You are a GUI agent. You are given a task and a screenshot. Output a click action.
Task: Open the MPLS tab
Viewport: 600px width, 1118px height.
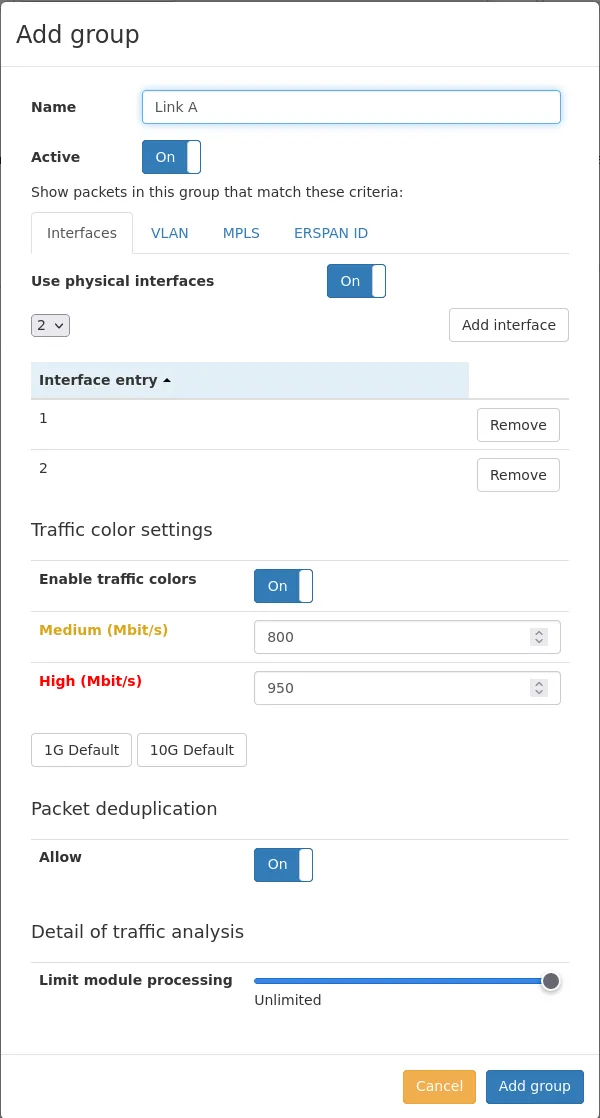click(x=241, y=233)
